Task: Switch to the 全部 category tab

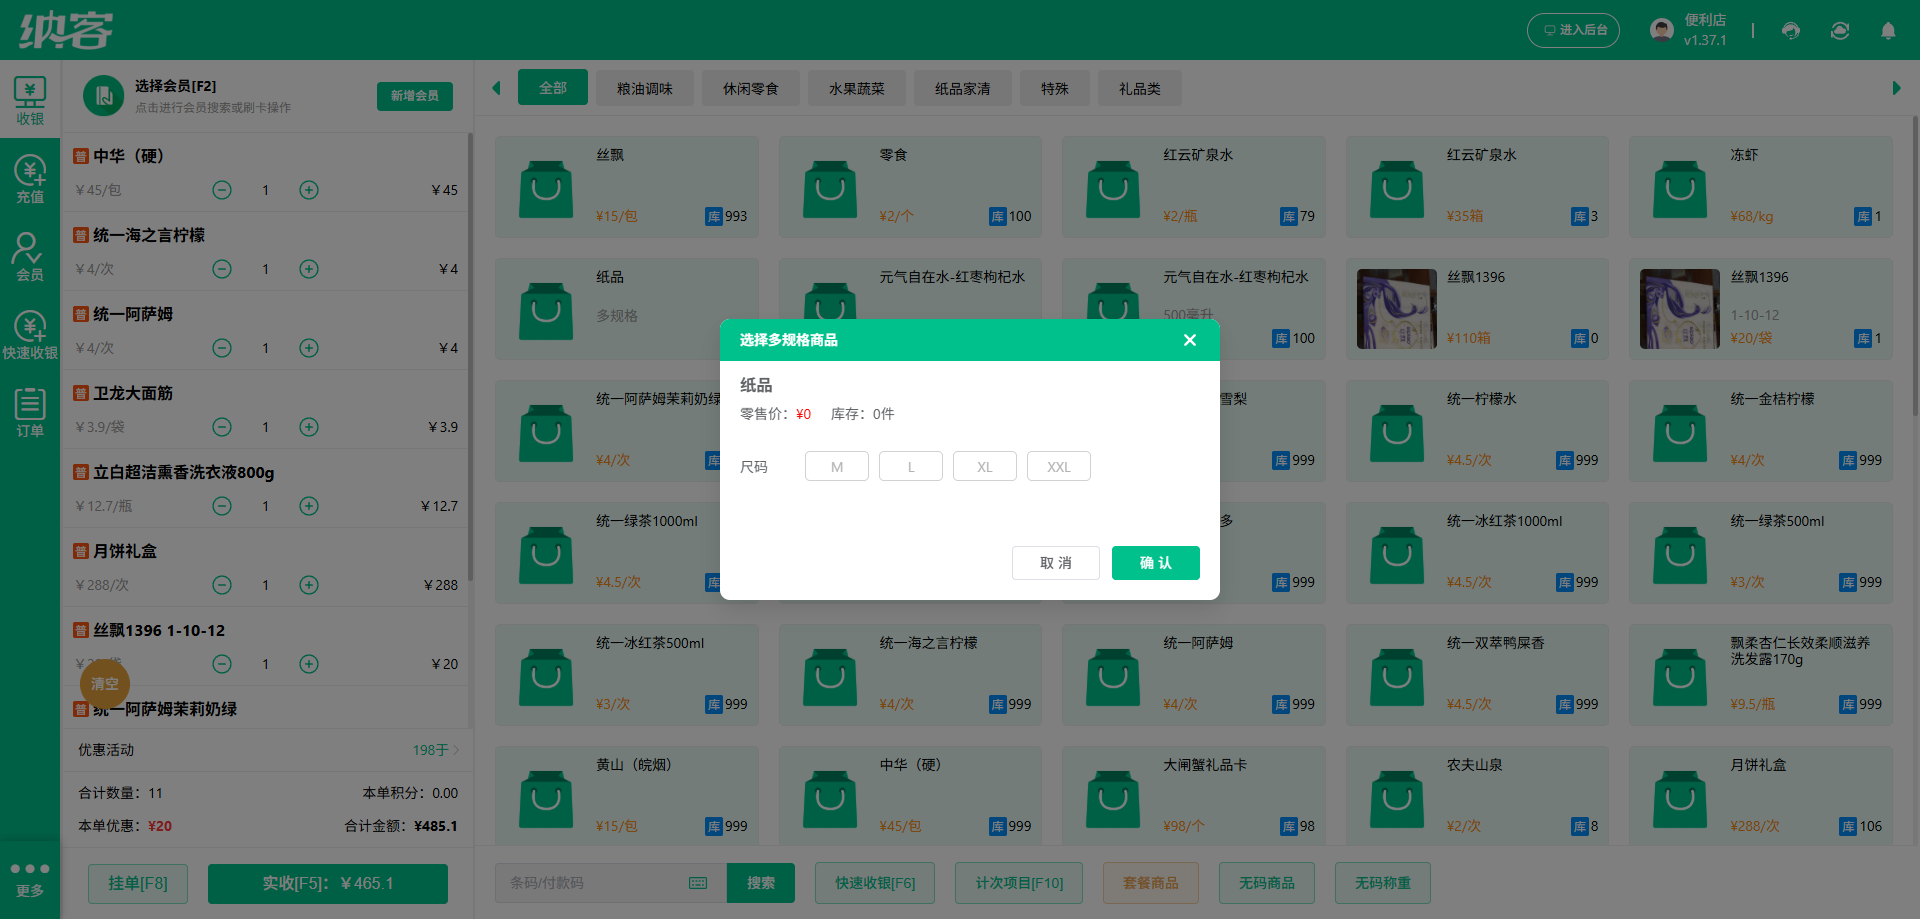Action: coord(553,88)
